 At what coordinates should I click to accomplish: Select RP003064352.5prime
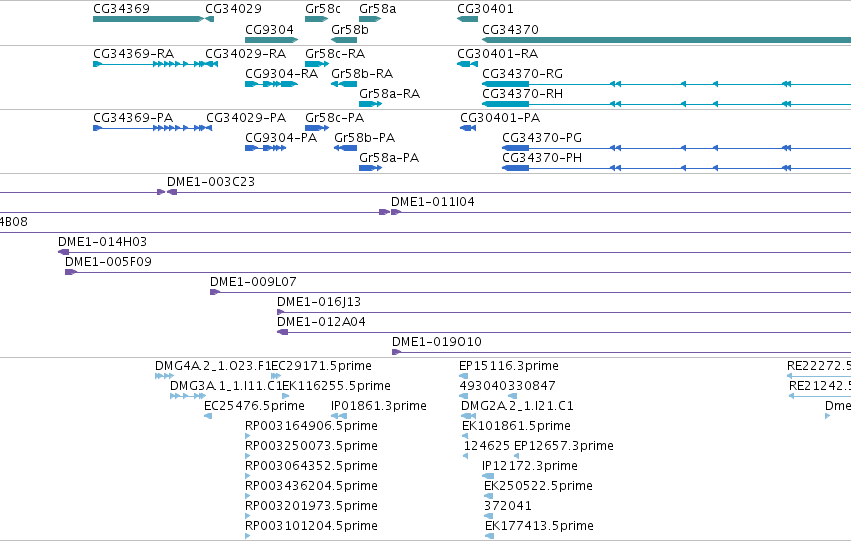click(247, 476)
